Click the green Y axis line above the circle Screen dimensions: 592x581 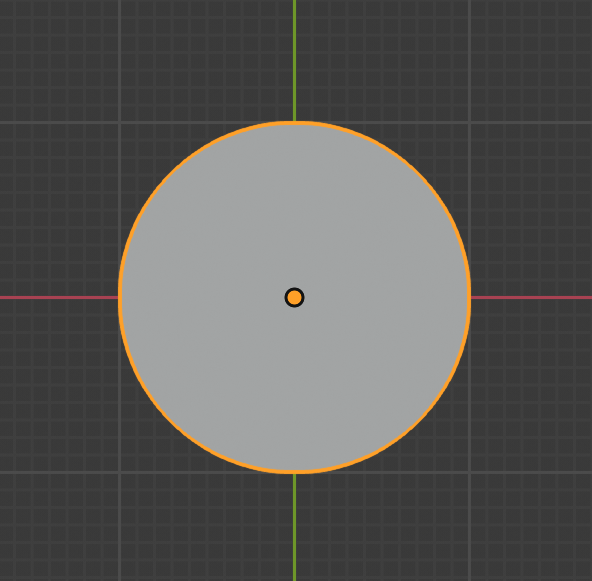tap(294, 60)
